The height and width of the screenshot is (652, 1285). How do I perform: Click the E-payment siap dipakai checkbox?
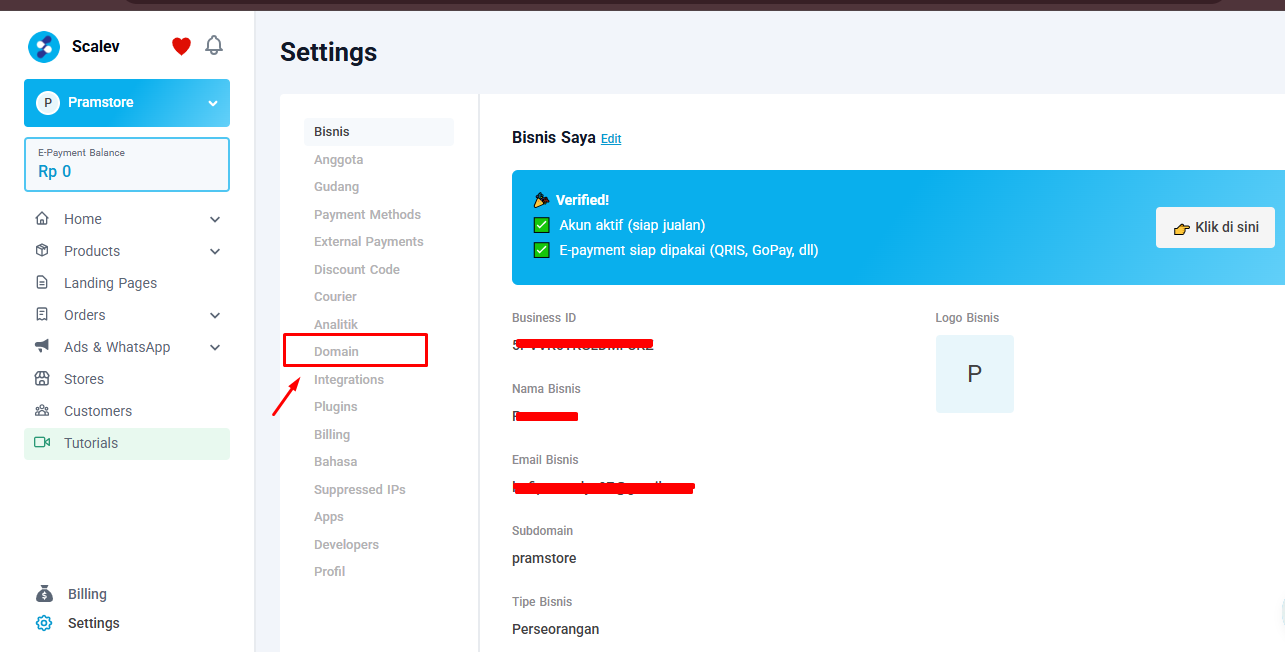[x=542, y=250]
